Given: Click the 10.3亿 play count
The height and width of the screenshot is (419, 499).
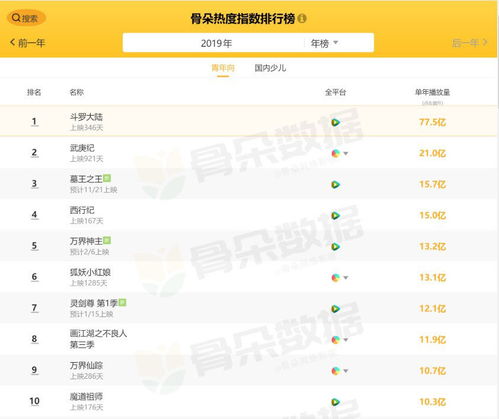Looking at the screenshot, I should point(432,402).
